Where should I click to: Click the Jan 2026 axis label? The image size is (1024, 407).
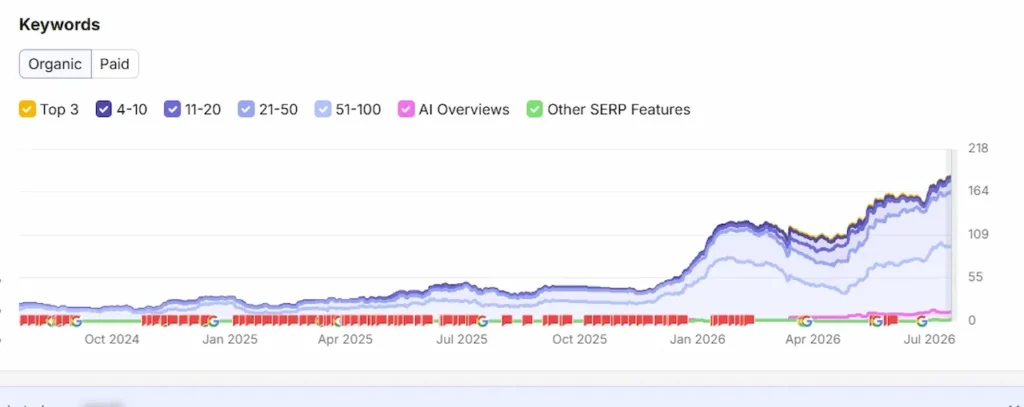pos(697,340)
